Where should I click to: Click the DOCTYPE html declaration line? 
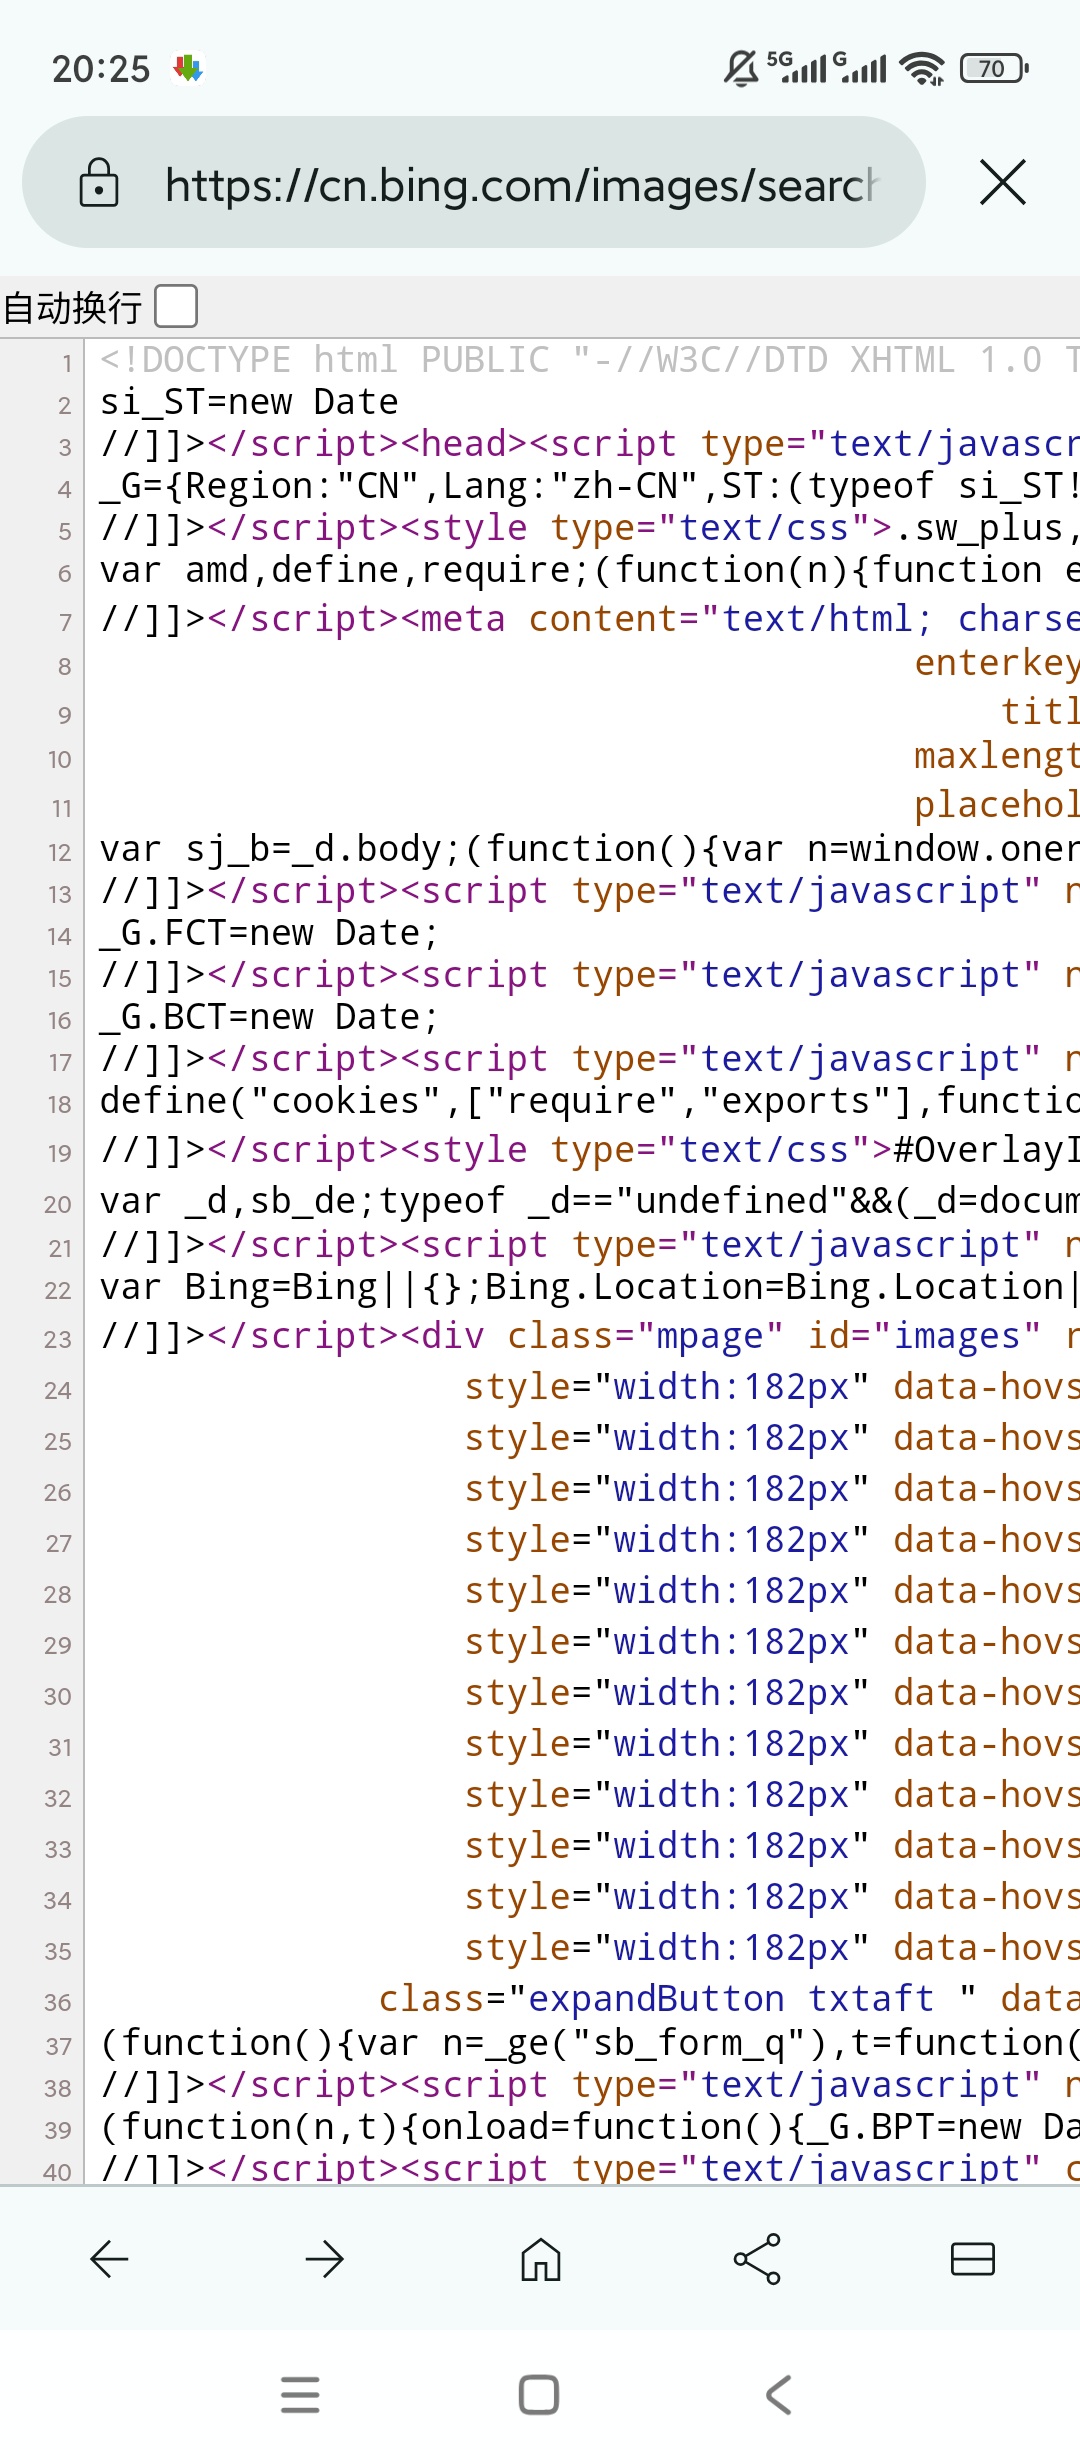coord(590,360)
